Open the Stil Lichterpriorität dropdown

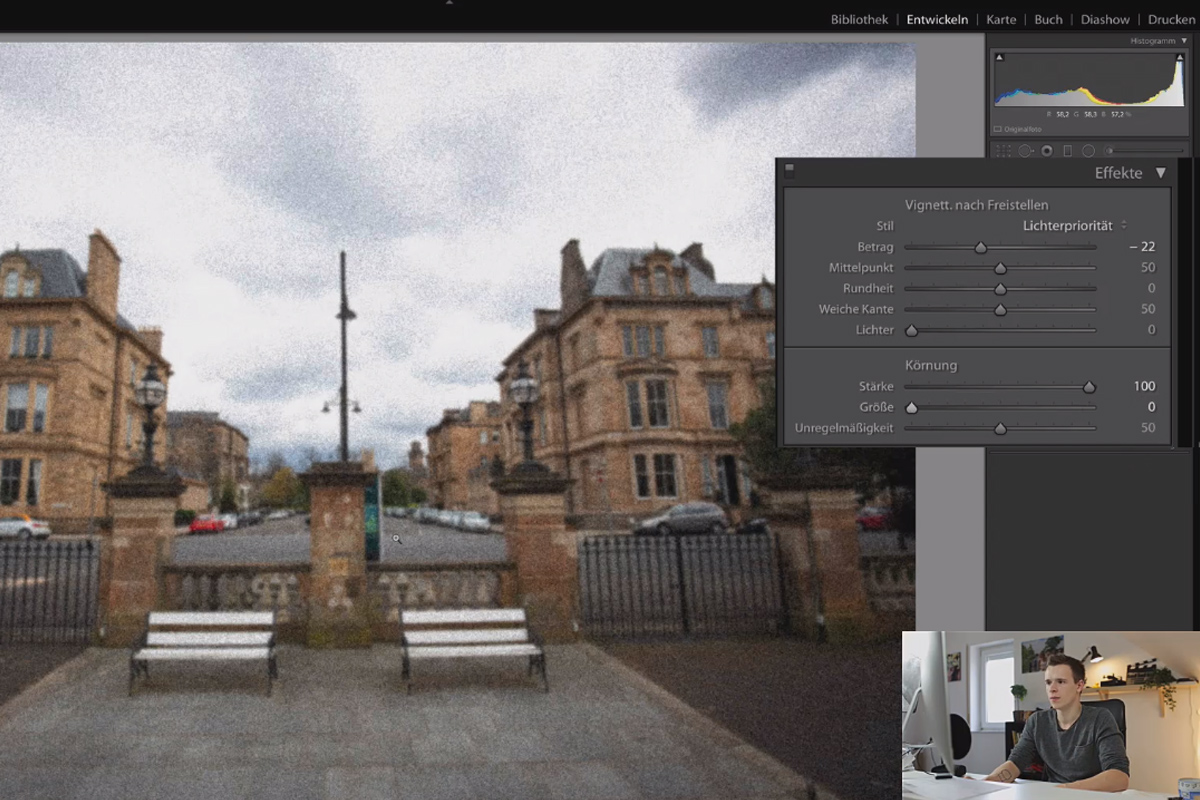click(1075, 226)
